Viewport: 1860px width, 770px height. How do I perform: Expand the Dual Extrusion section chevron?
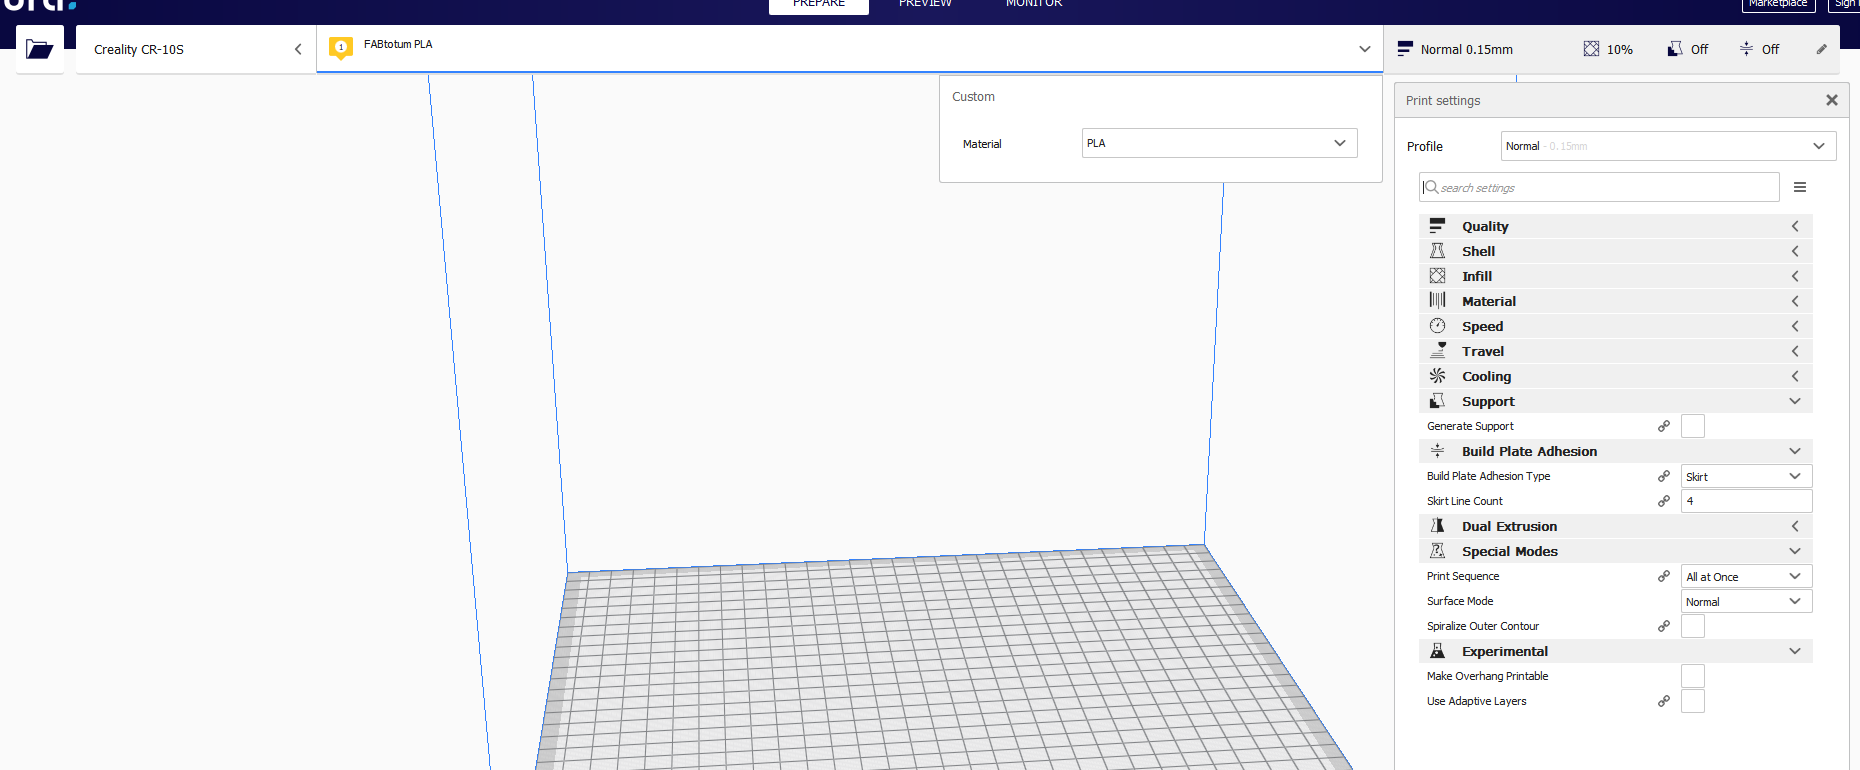(1795, 526)
